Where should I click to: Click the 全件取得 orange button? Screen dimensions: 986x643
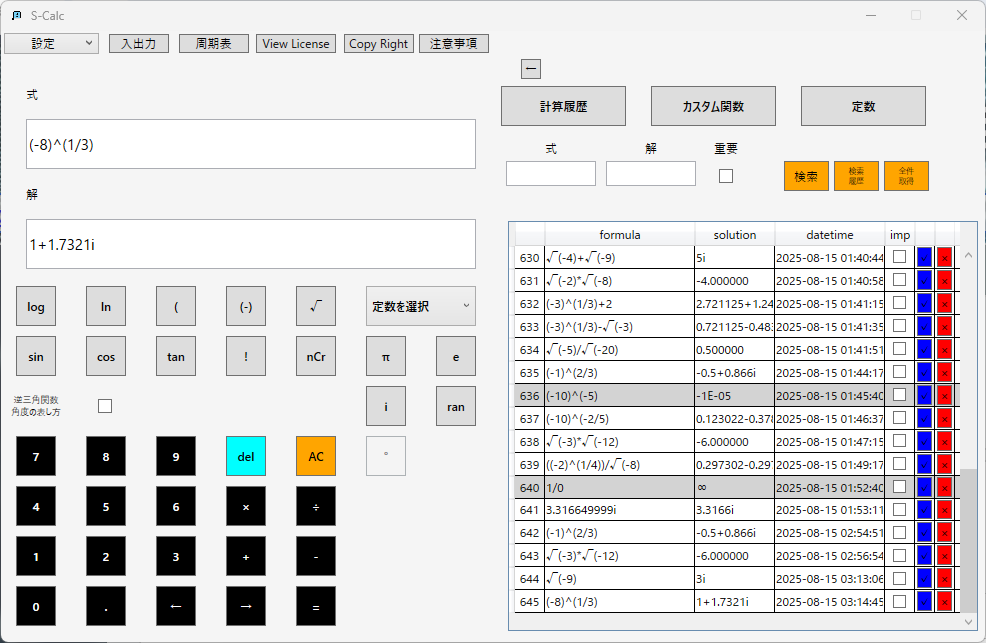(906, 176)
